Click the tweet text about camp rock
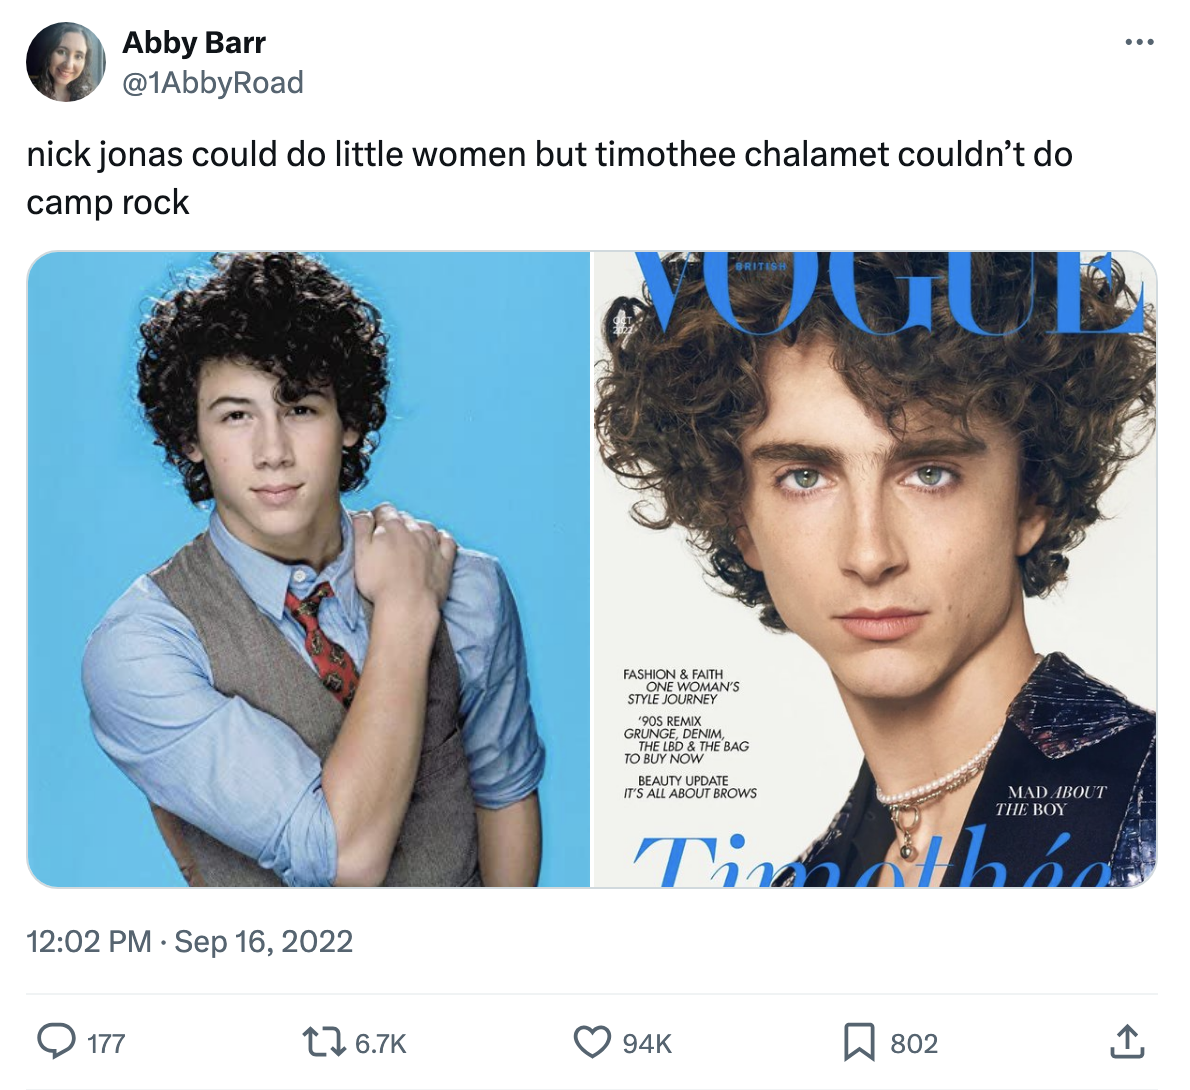The image size is (1190, 1090). [549, 178]
